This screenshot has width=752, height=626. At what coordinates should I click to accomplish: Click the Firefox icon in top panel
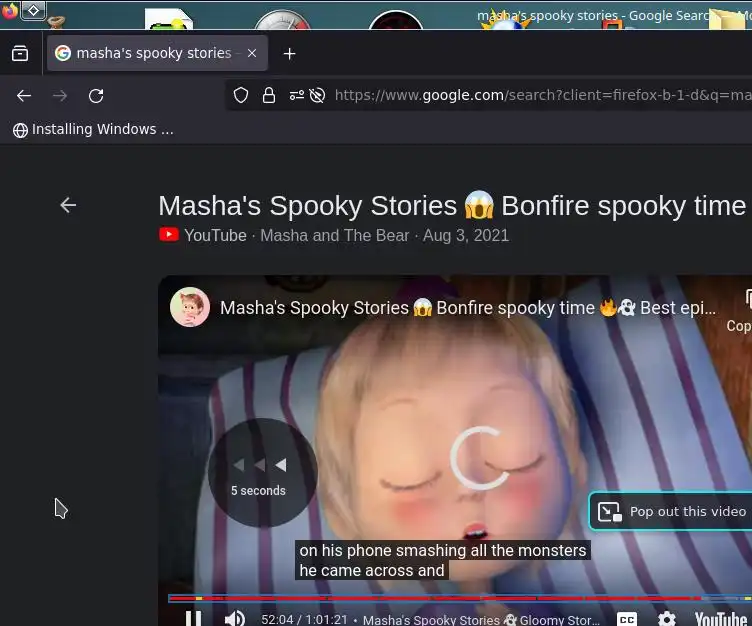click(x=9, y=10)
